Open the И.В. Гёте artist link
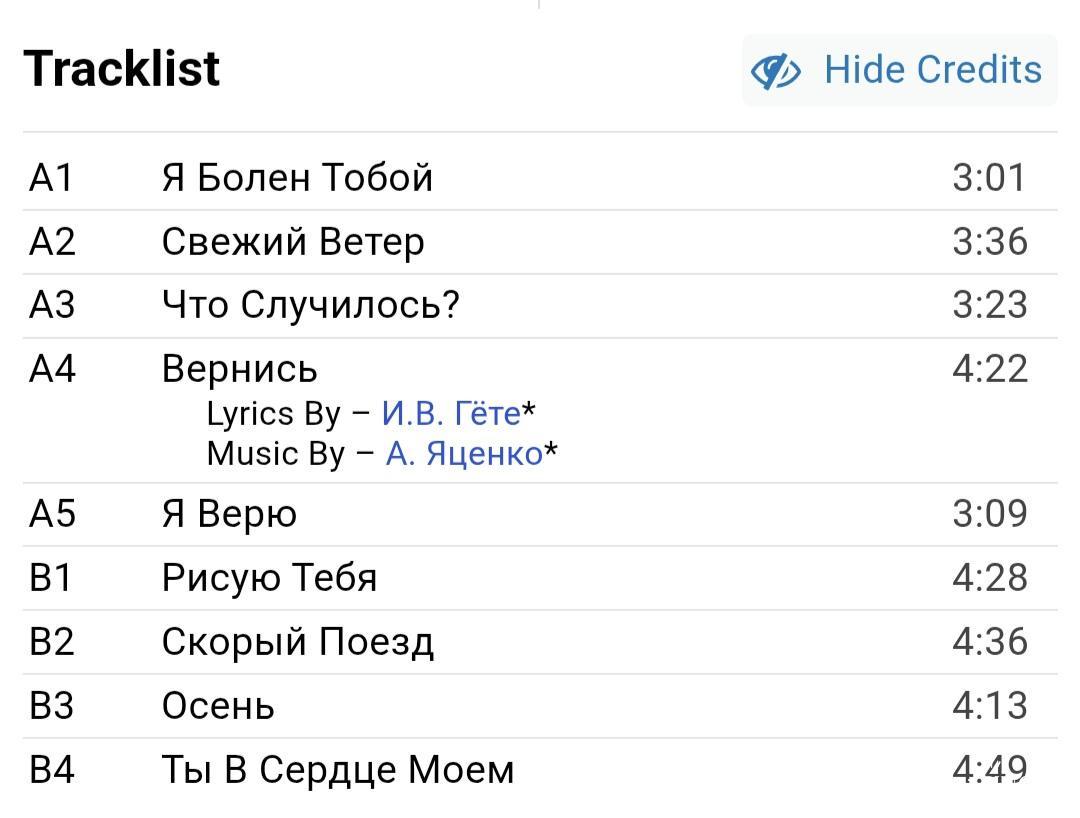Screen dimensions: 1080x818 click(451, 414)
